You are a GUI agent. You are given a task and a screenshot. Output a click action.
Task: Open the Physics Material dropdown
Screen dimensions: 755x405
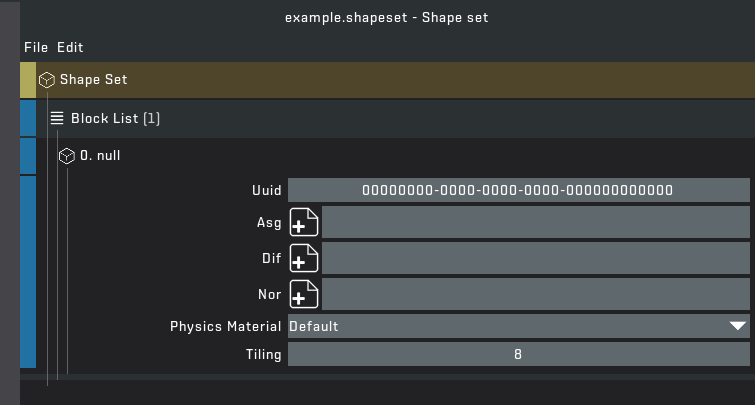pos(518,326)
